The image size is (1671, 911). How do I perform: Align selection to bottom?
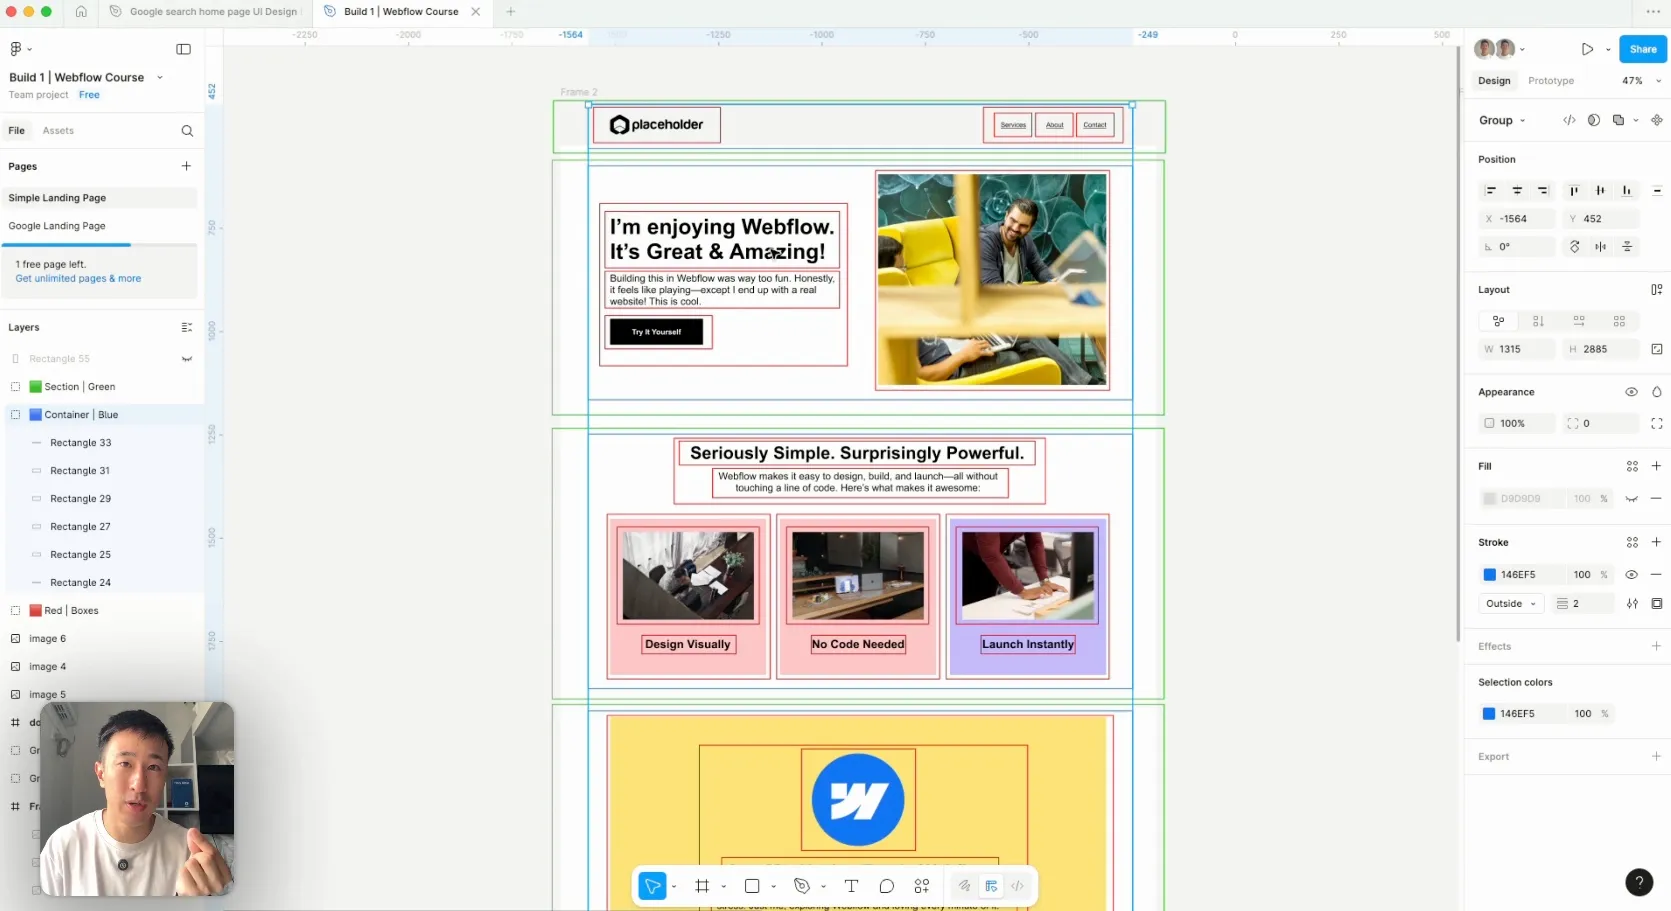[1627, 190]
